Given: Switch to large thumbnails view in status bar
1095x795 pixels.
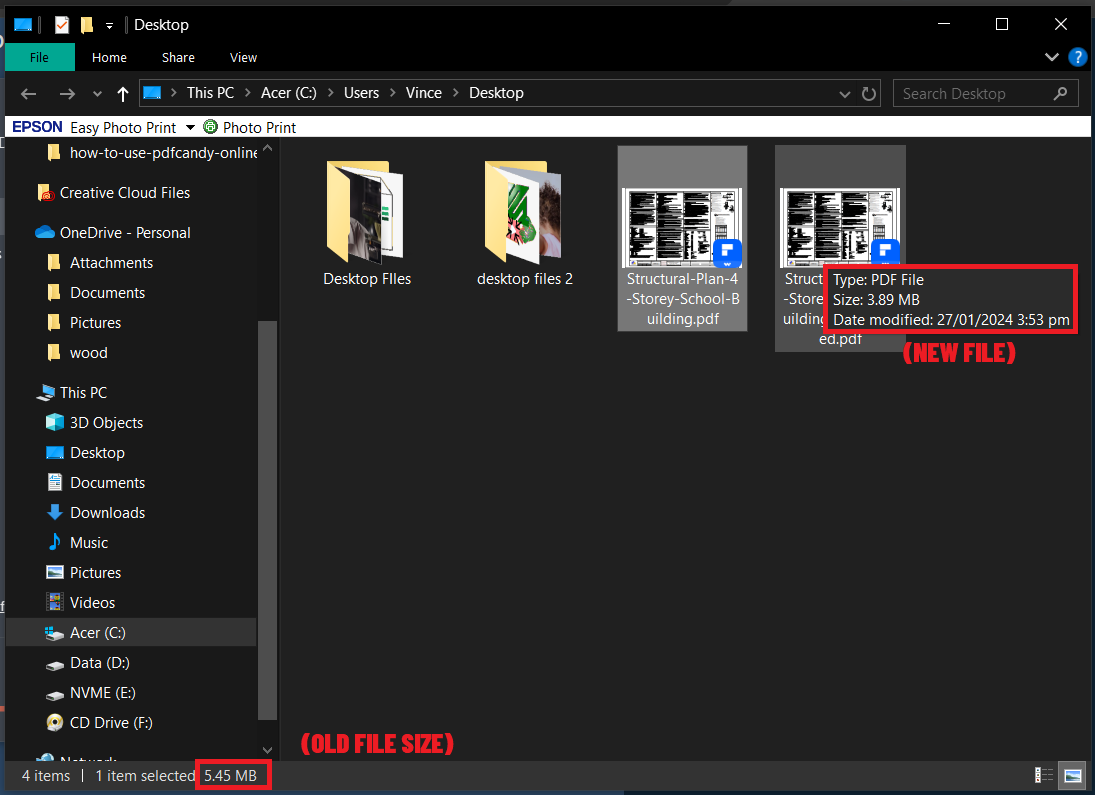Looking at the screenshot, I should [x=1071, y=775].
